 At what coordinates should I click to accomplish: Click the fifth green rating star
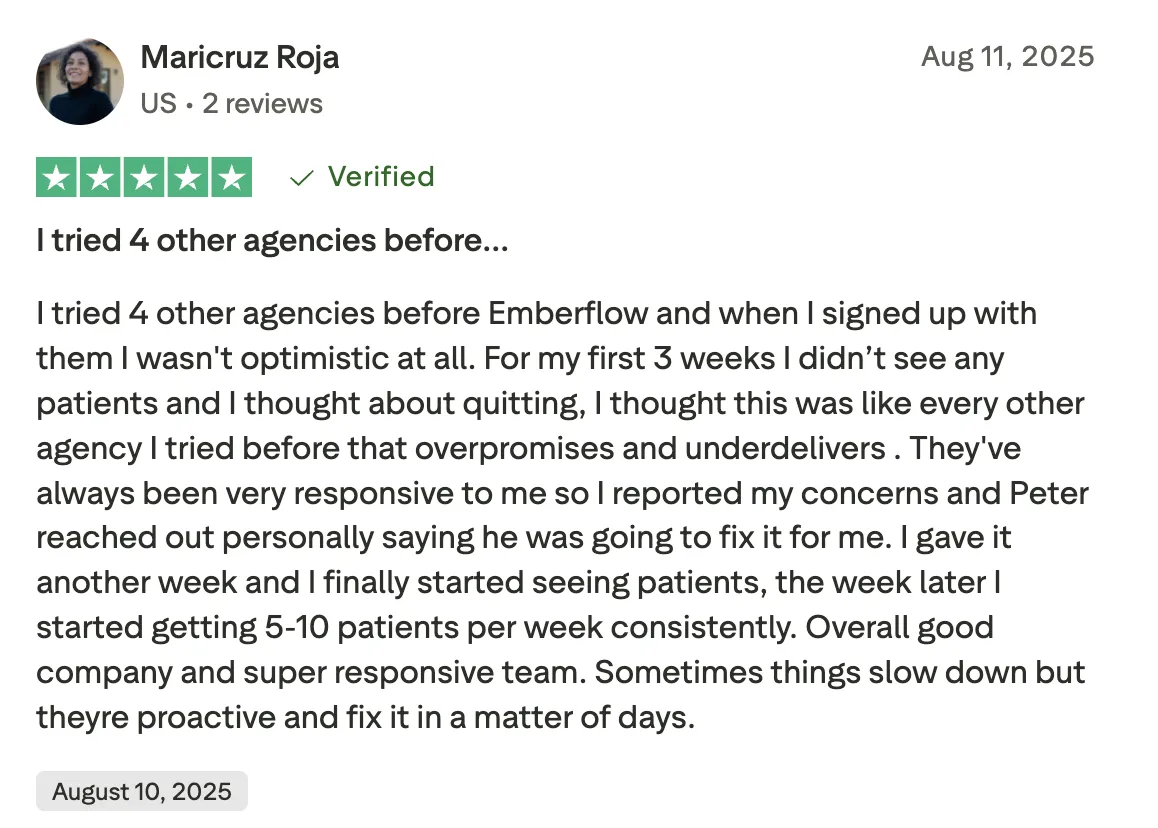tap(231, 177)
